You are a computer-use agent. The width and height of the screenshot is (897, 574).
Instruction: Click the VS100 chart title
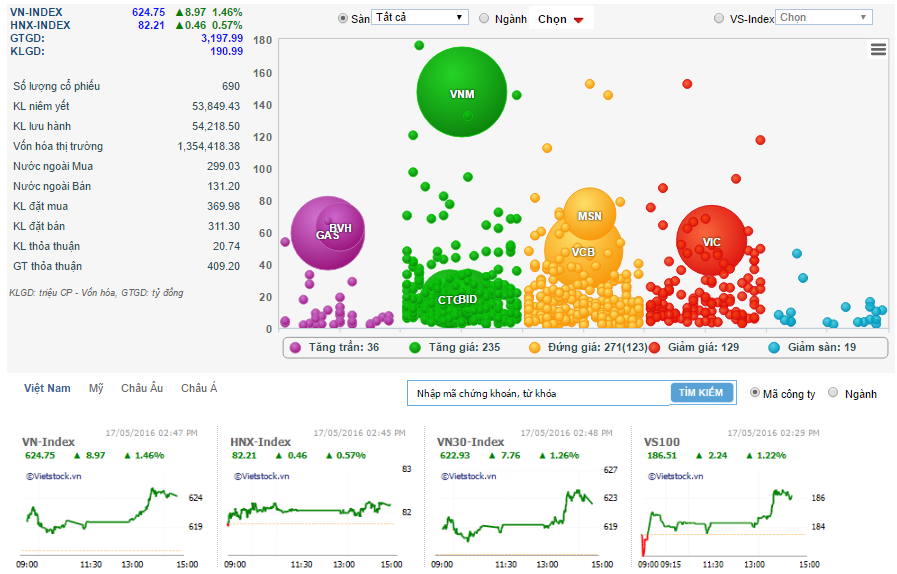tap(662, 442)
